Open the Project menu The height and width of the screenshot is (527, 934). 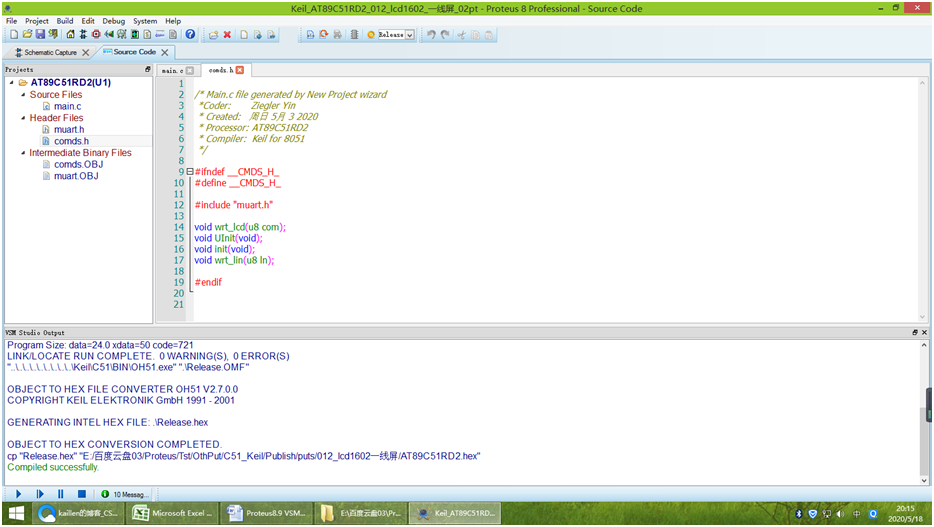point(36,21)
